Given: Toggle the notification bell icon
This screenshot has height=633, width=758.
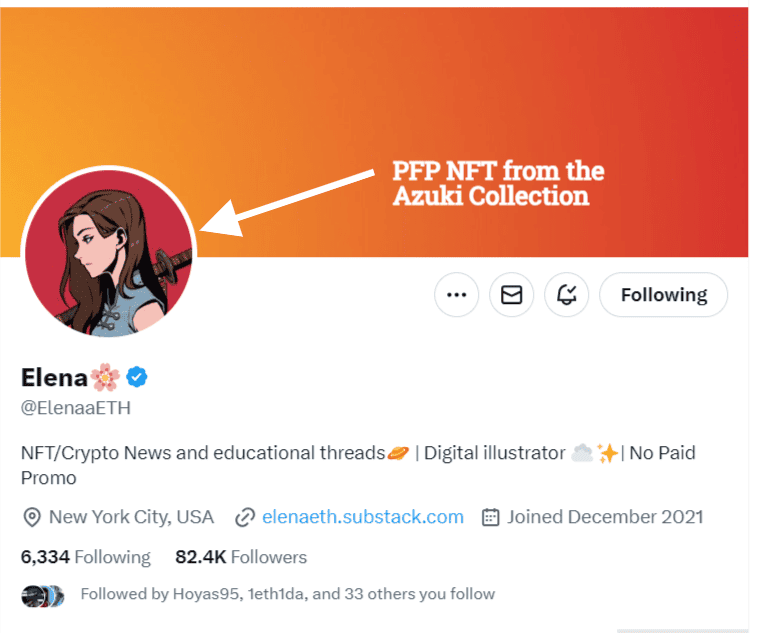Looking at the screenshot, I should (567, 294).
